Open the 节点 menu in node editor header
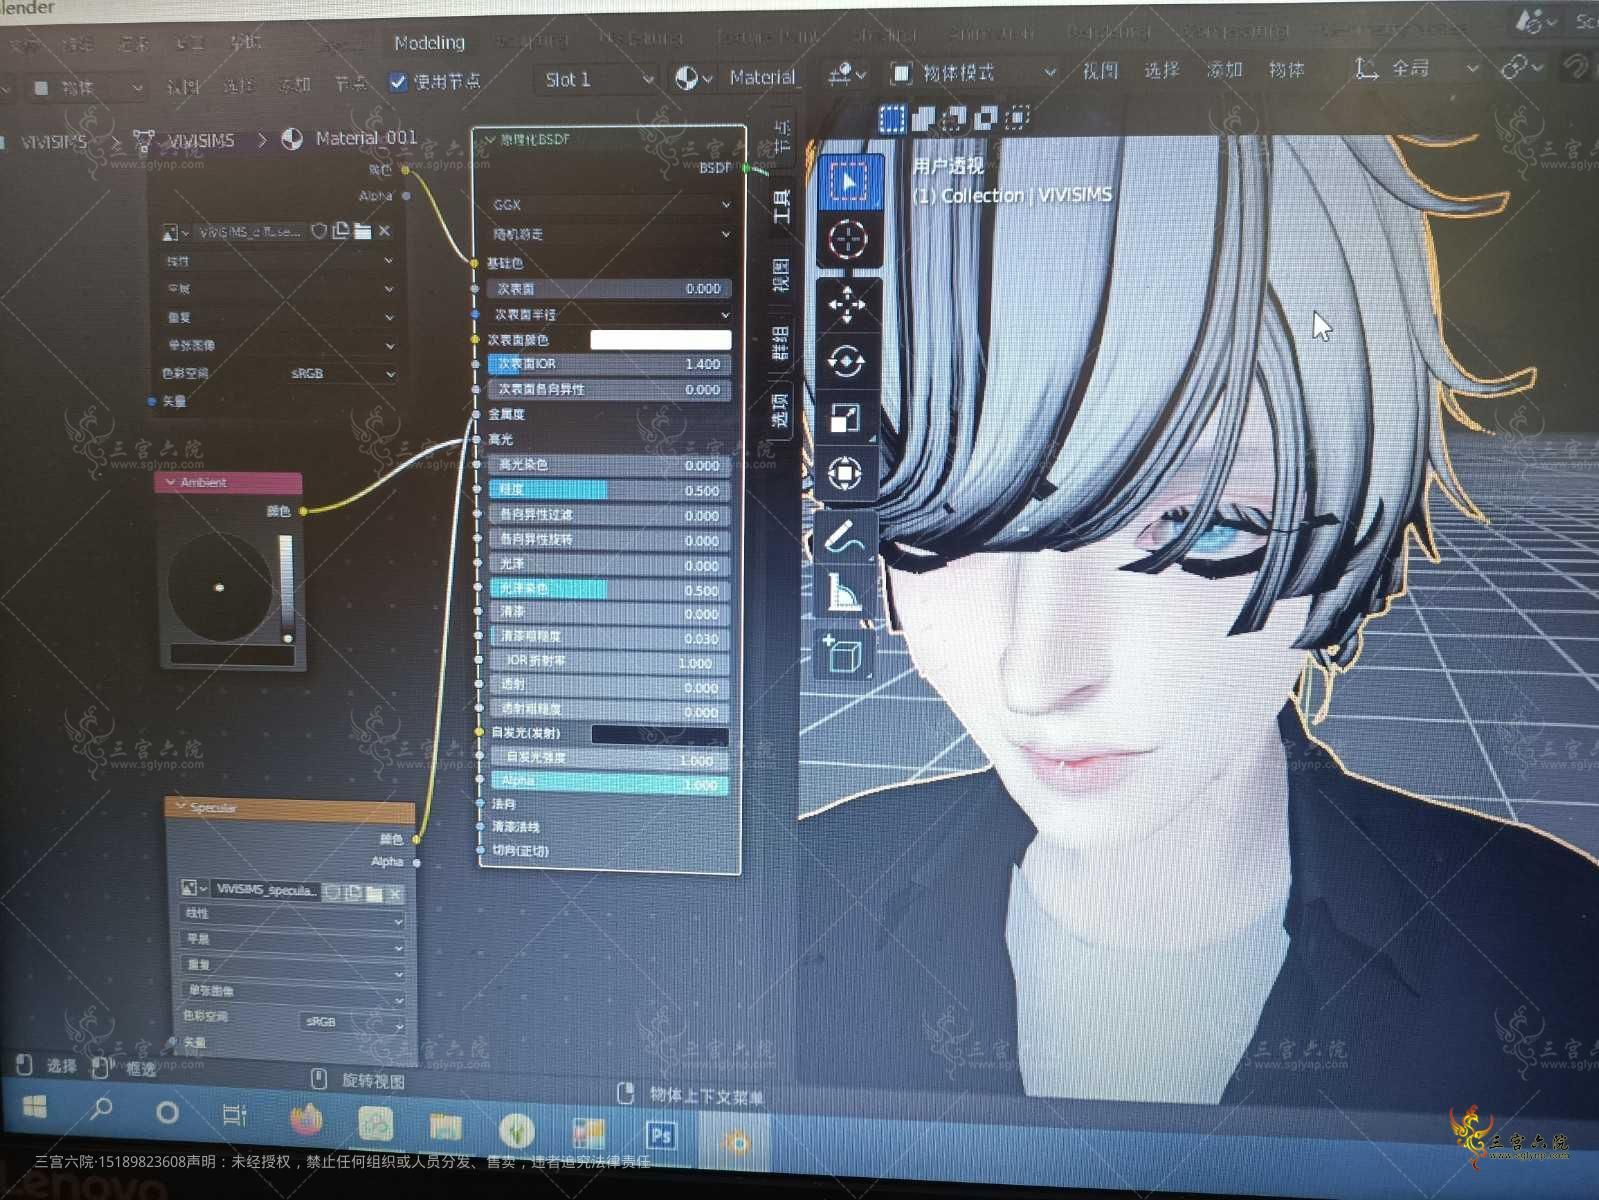 point(350,84)
